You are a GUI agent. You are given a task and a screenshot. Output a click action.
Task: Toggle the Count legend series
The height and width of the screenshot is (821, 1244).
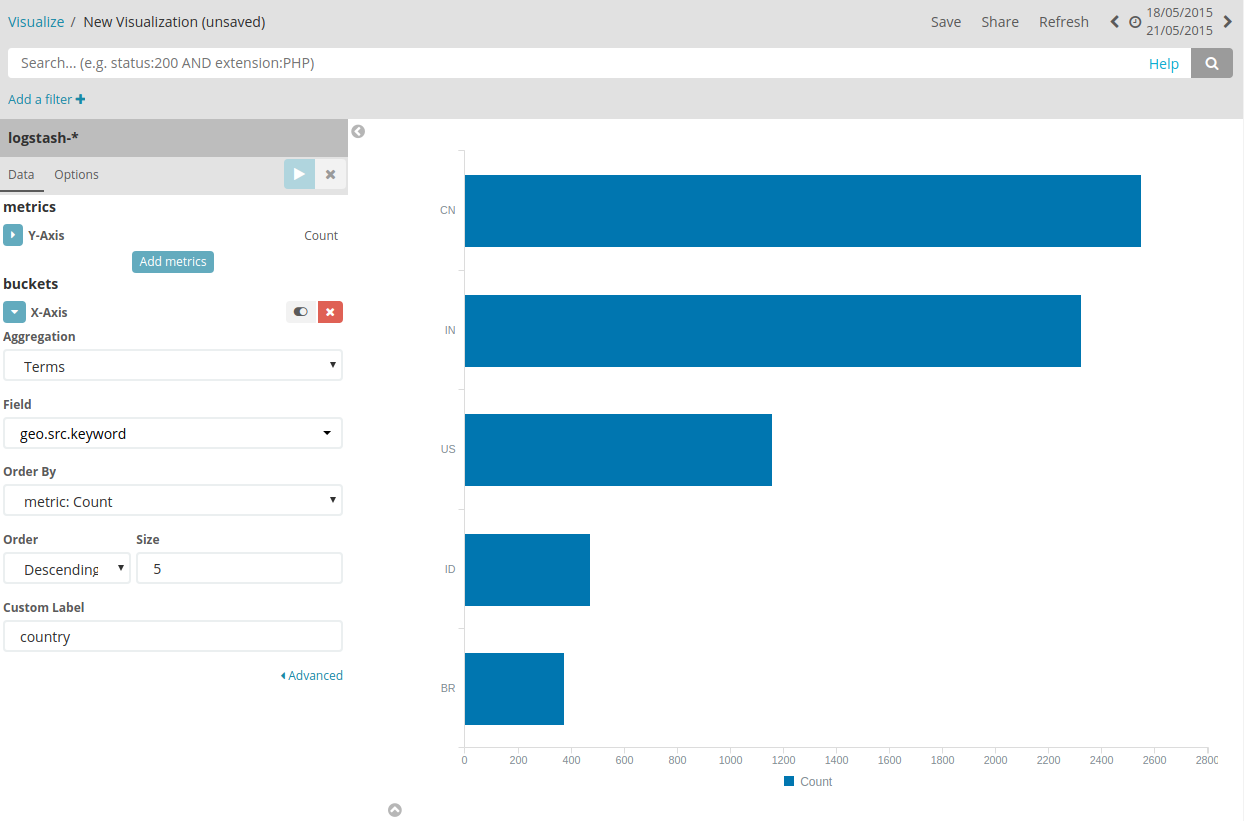pos(808,782)
